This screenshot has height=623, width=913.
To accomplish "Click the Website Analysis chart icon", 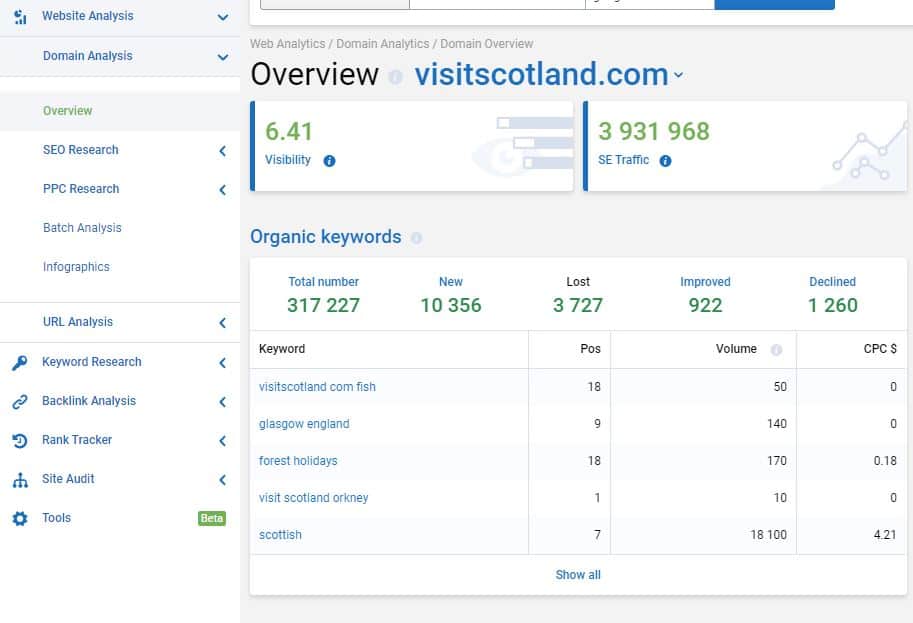I will [x=20, y=16].
